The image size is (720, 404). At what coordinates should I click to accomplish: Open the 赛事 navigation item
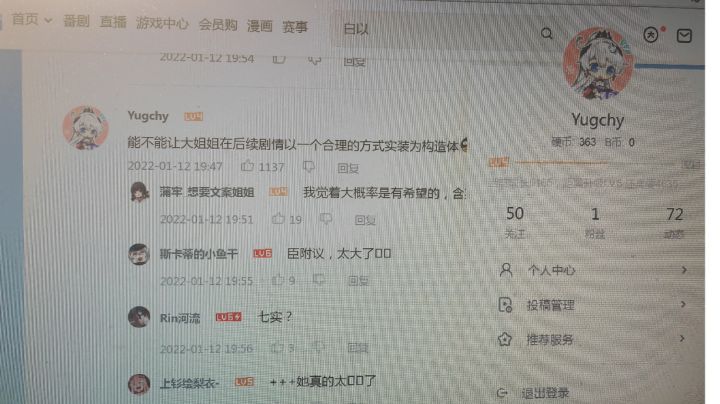point(294,27)
